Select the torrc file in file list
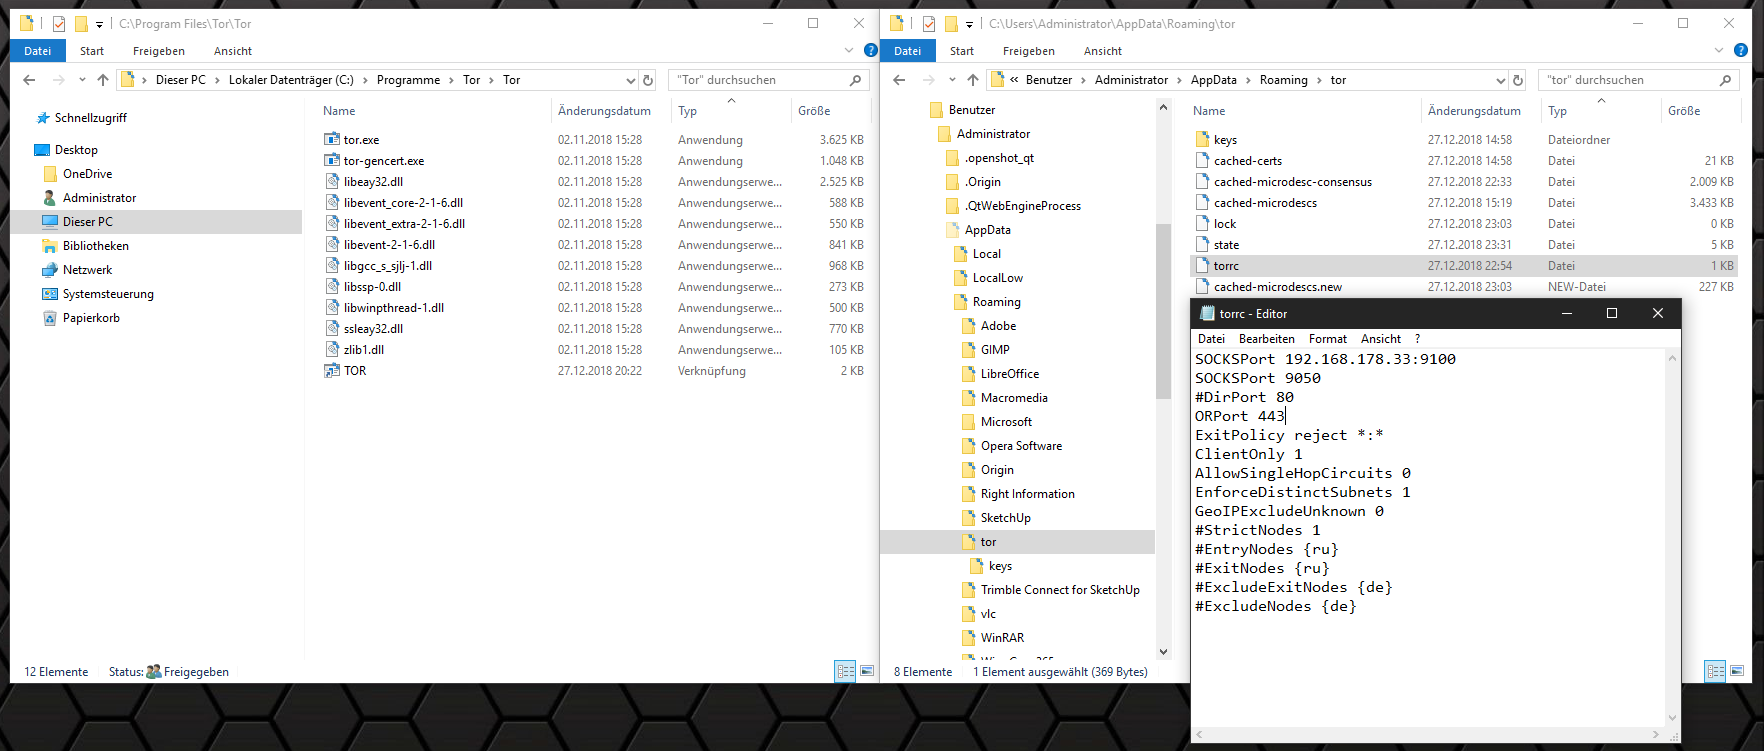The width and height of the screenshot is (1764, 751). click(1464, 266)
